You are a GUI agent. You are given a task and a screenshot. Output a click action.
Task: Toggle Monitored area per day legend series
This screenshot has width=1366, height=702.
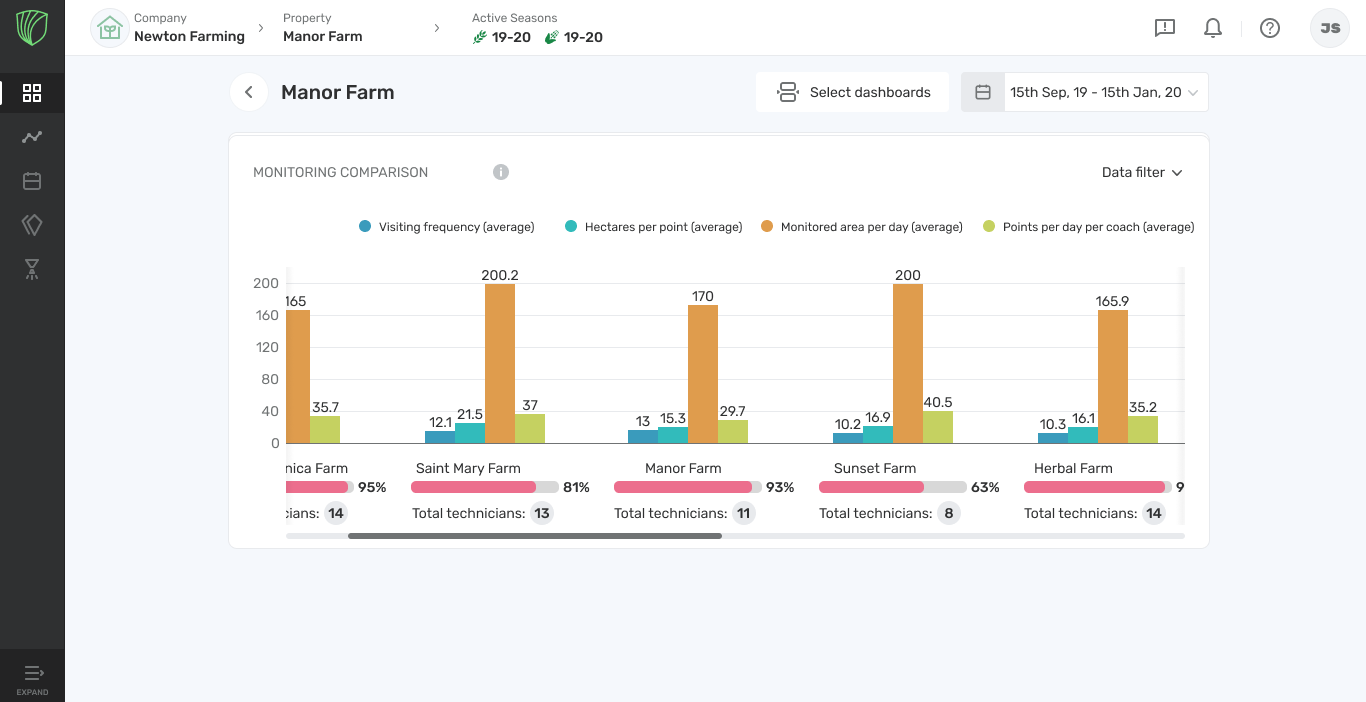[x=861, y=227]
